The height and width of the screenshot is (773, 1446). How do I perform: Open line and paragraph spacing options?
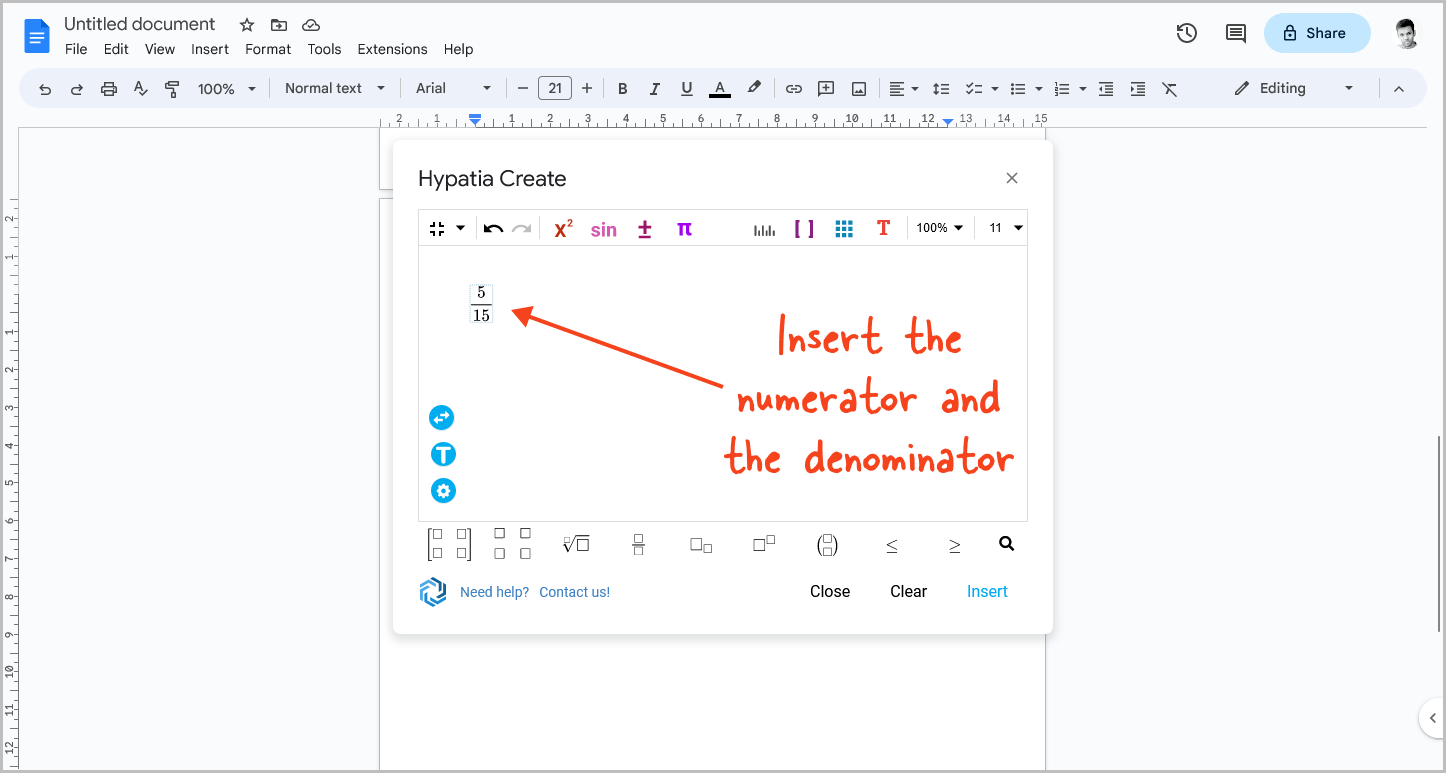pyautogui.click(x=940, y=89)
